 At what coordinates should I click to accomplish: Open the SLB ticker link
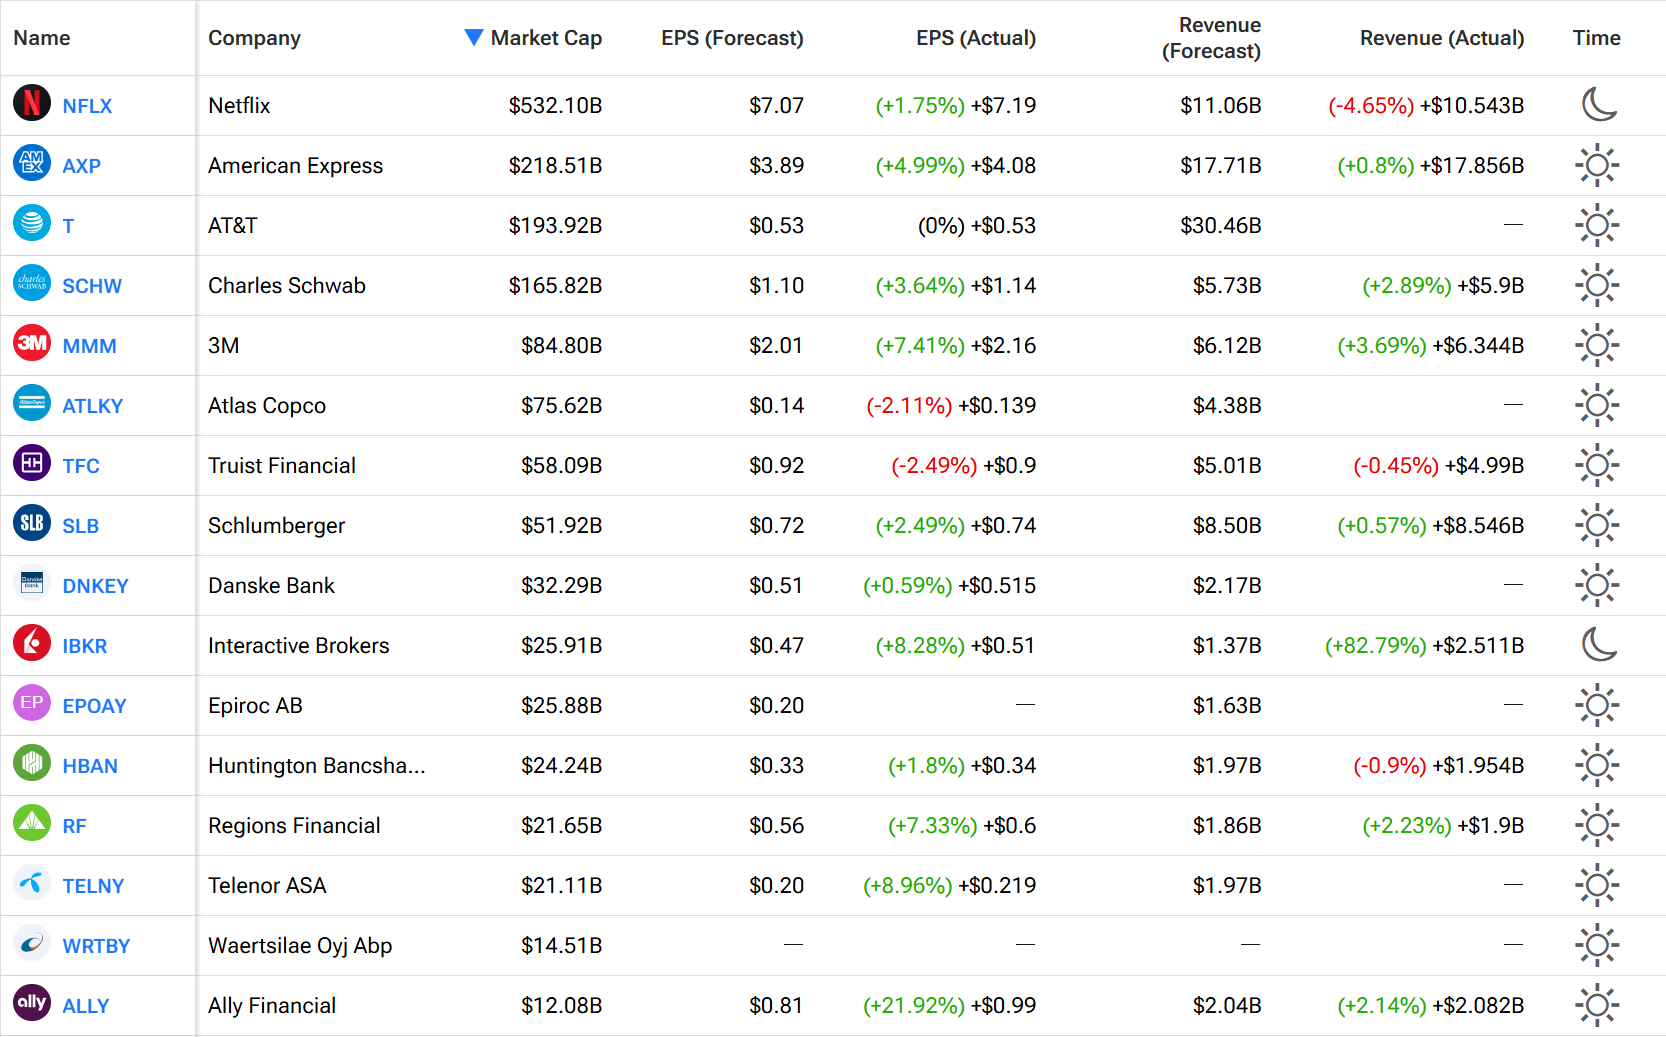(80, 526)
